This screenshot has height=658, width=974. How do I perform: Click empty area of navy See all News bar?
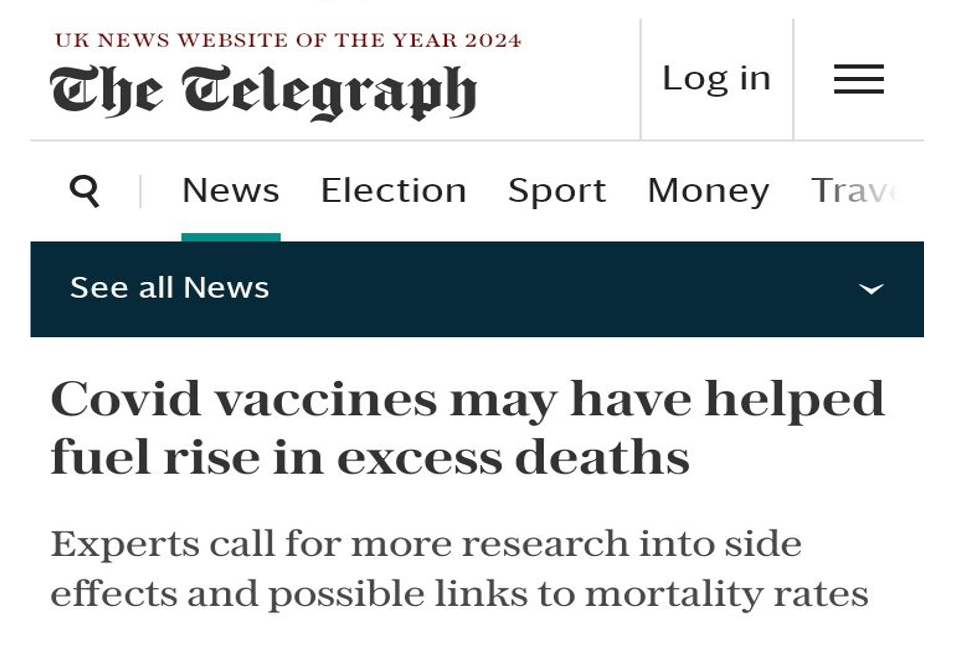pyautogui.click(x=559, y=289)
